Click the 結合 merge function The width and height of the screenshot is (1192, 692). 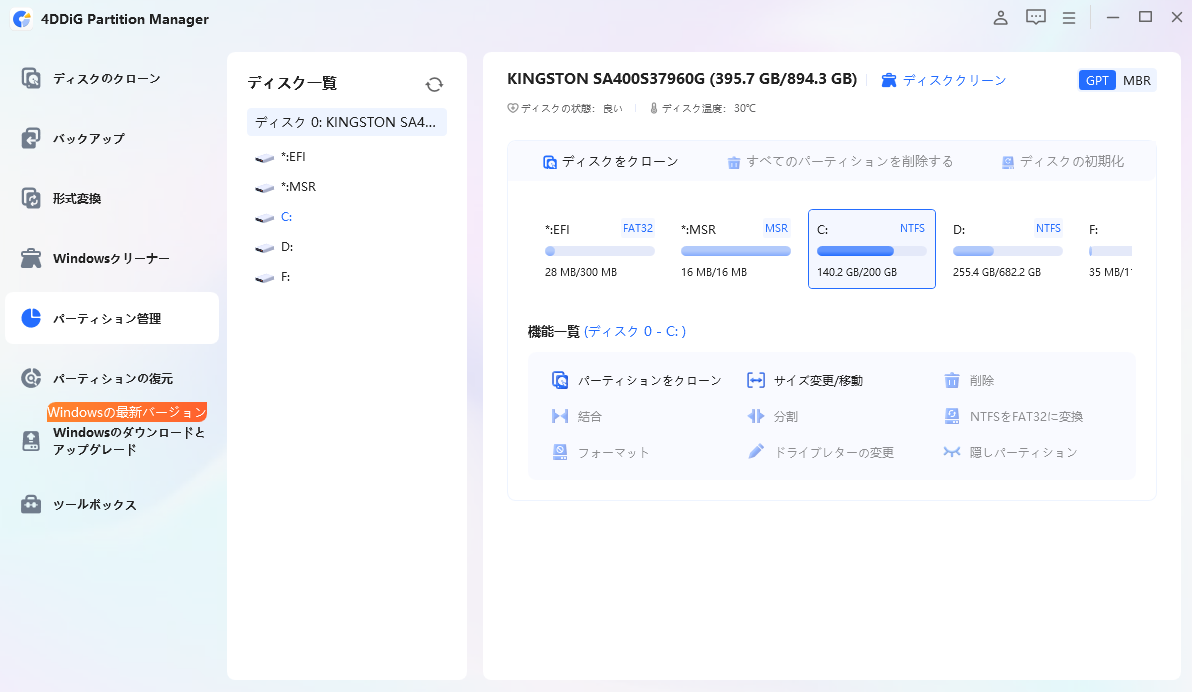[576, 416]
